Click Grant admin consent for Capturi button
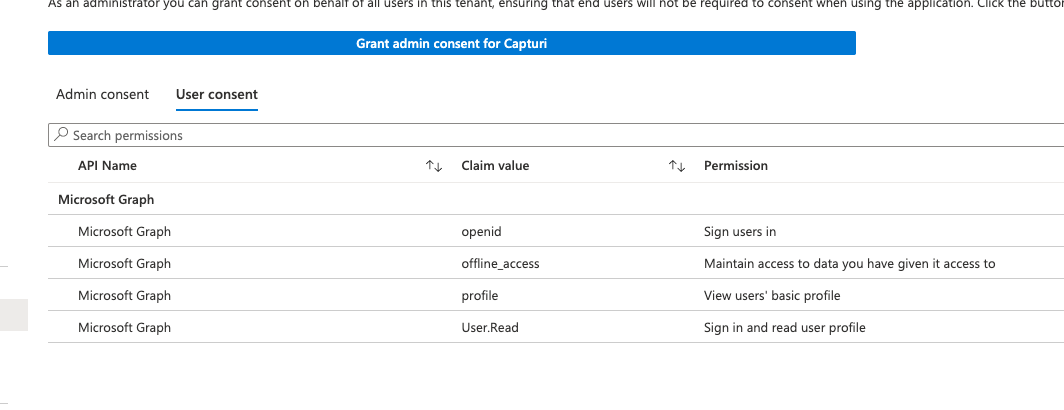Image resolution: width=1064 pixels, height=410 pixels. (x=451, y=43)
